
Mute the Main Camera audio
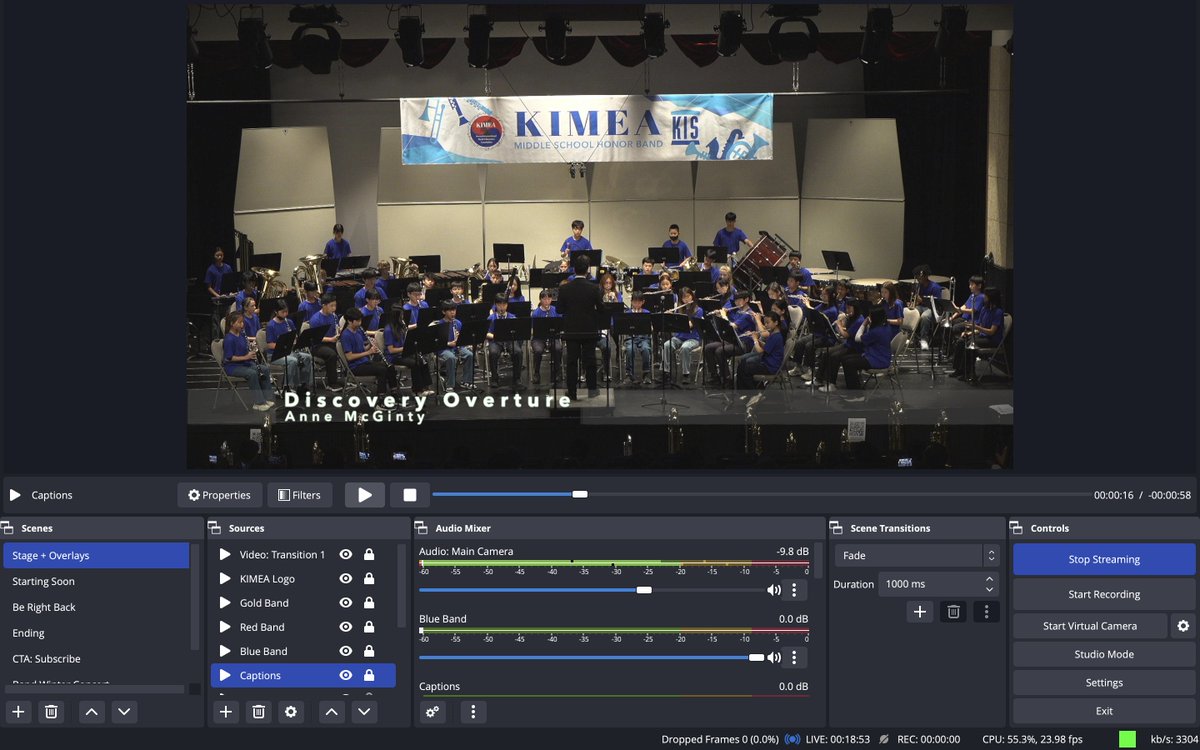click(x=773, y=590)
